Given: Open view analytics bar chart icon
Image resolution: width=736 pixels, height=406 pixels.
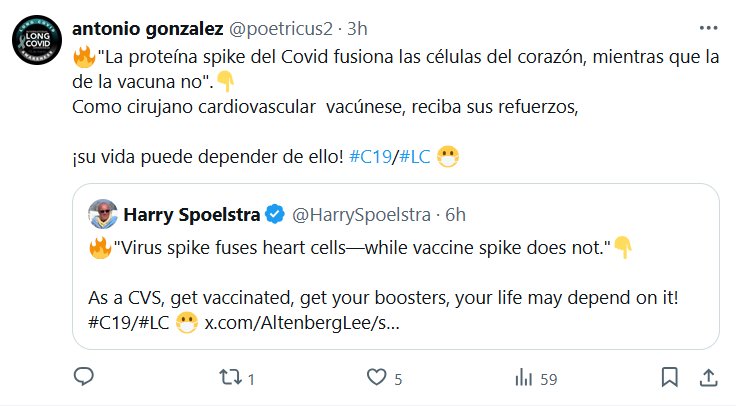Looking at the screenshot, I should (x=523, y=378).
